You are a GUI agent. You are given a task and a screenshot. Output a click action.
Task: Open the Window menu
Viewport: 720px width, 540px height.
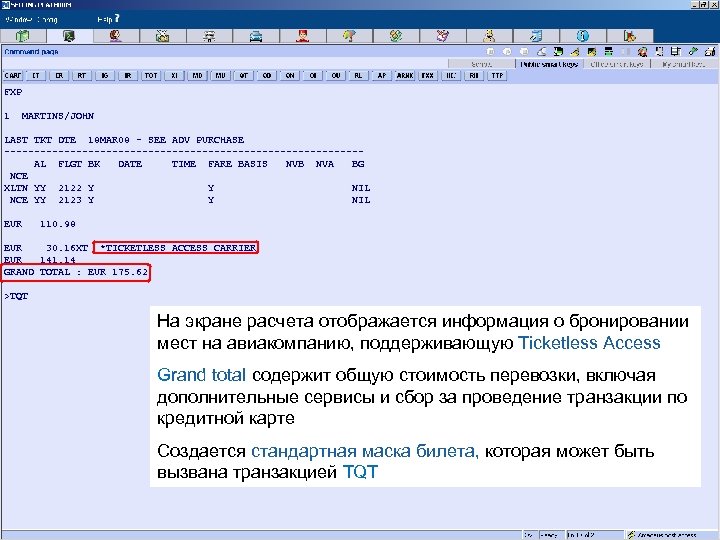point(19,20)
